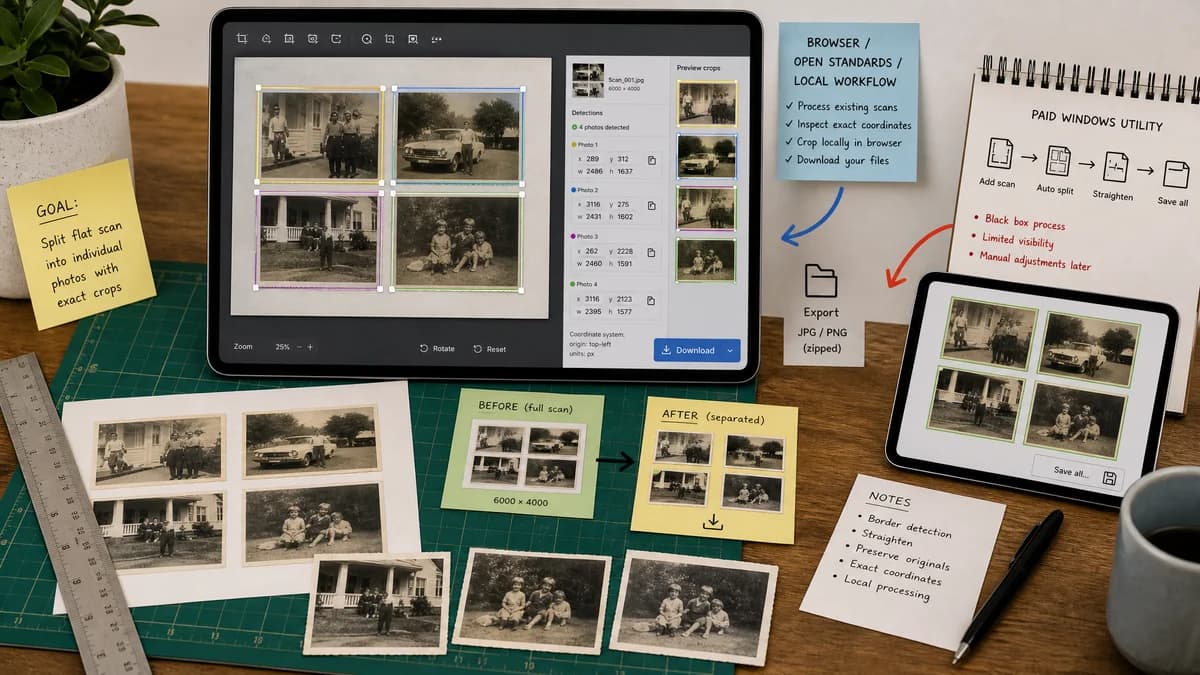Open the three-dots more options toolbar icon

tap(436, 39)
